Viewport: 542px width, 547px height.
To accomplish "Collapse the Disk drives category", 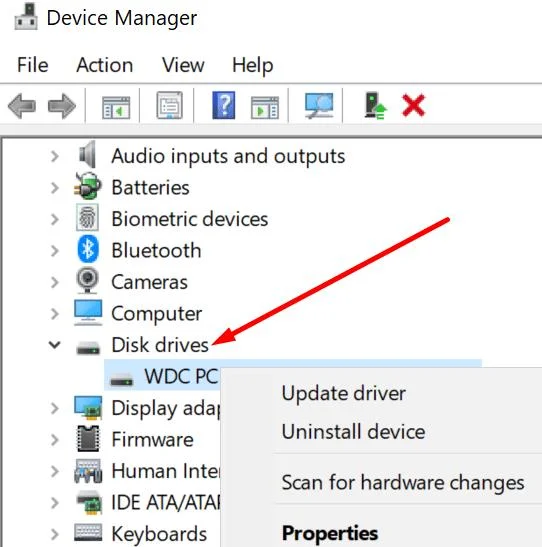I will pyautogui.click(x=54, y=345).
